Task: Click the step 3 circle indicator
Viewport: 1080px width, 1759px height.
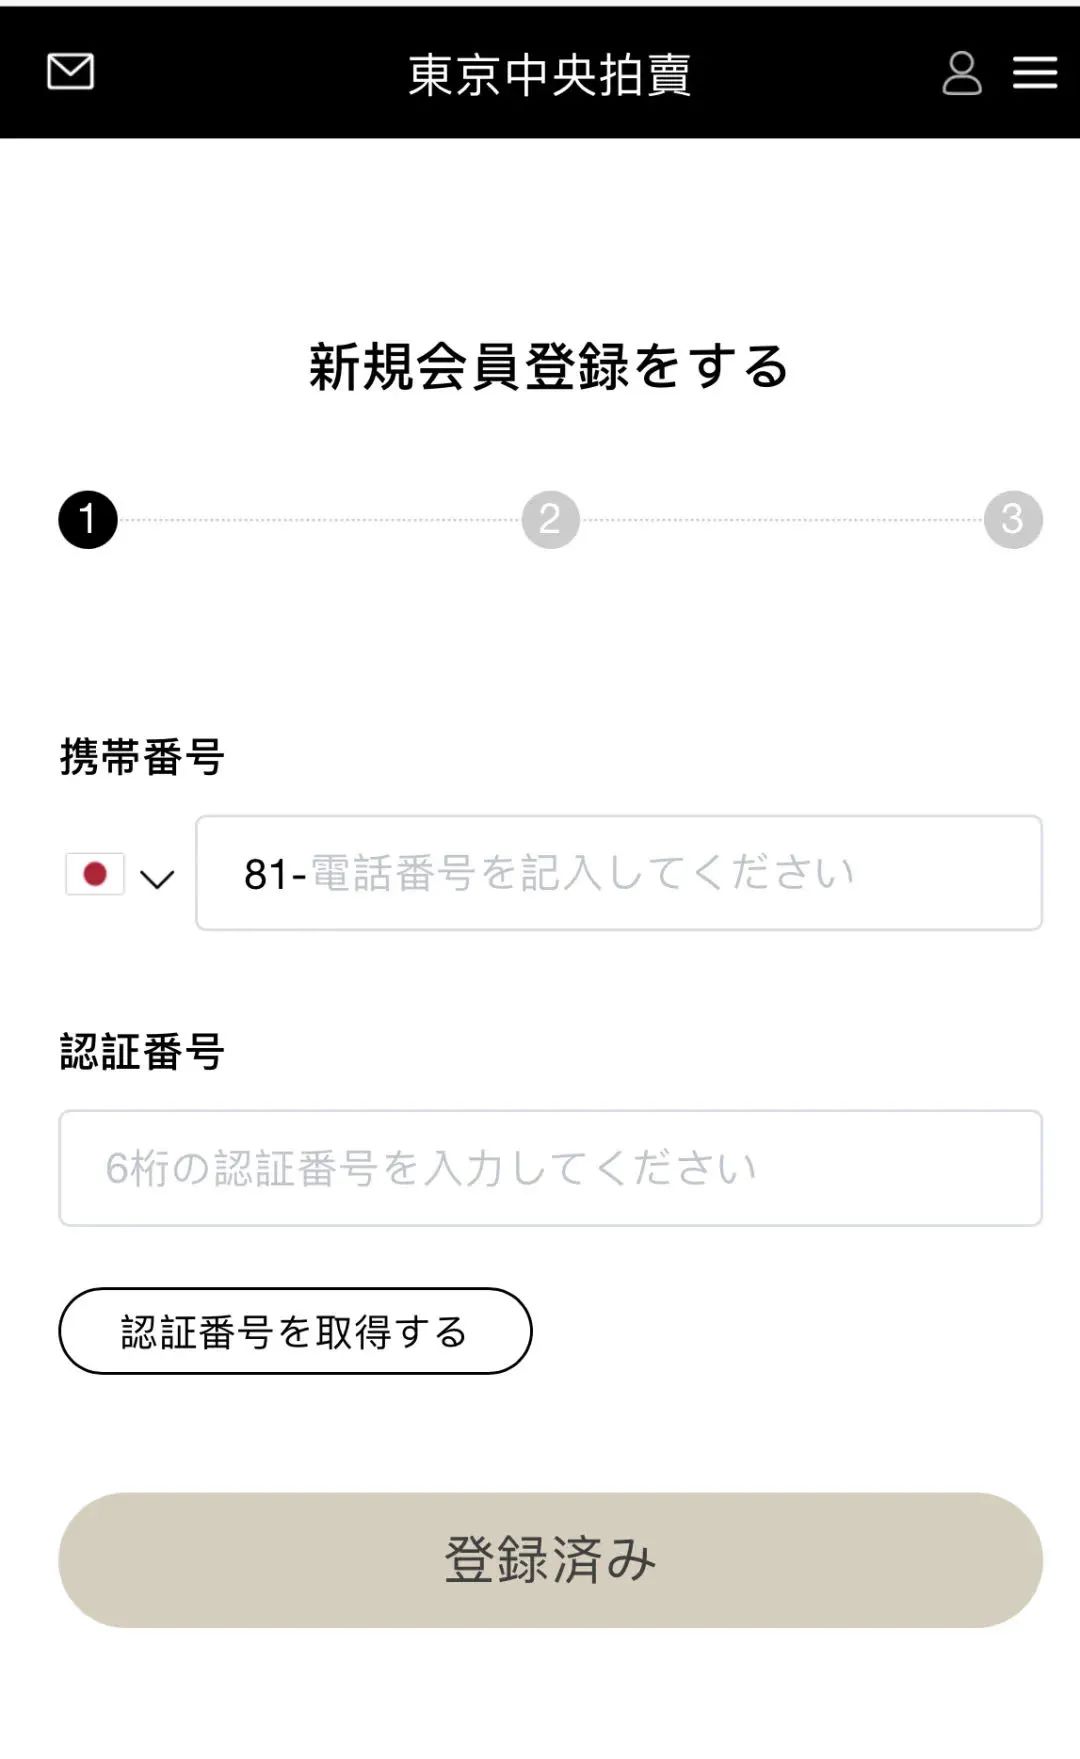Action: [x=1013, y=520]
